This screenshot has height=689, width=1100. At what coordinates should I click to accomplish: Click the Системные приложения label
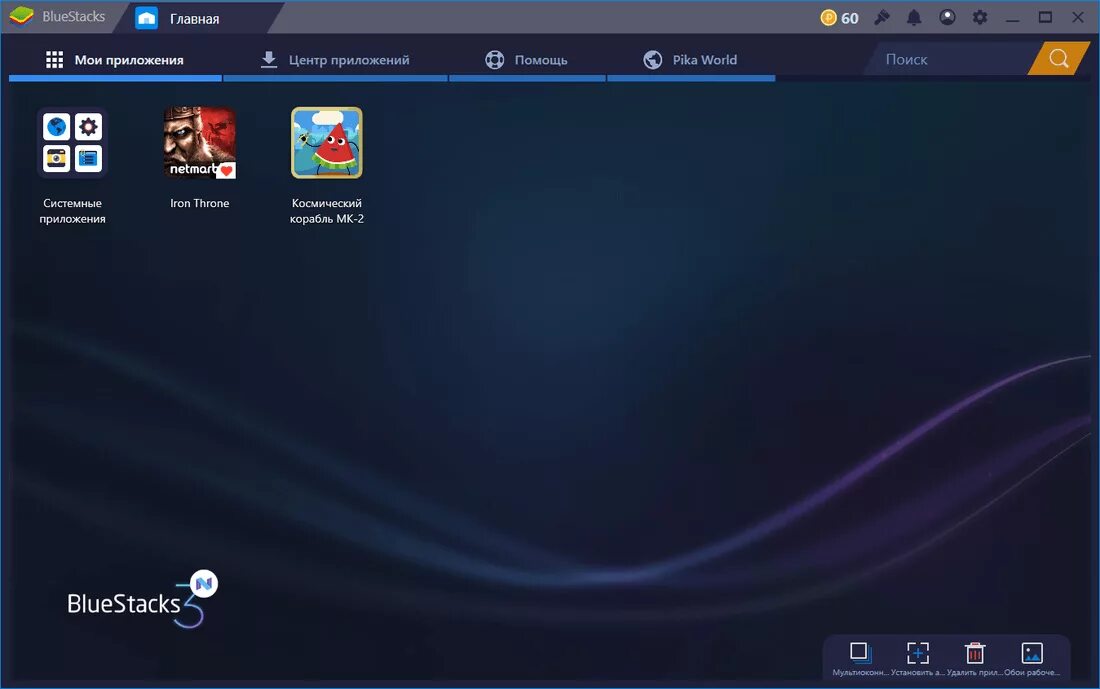(x=72, y=210)
